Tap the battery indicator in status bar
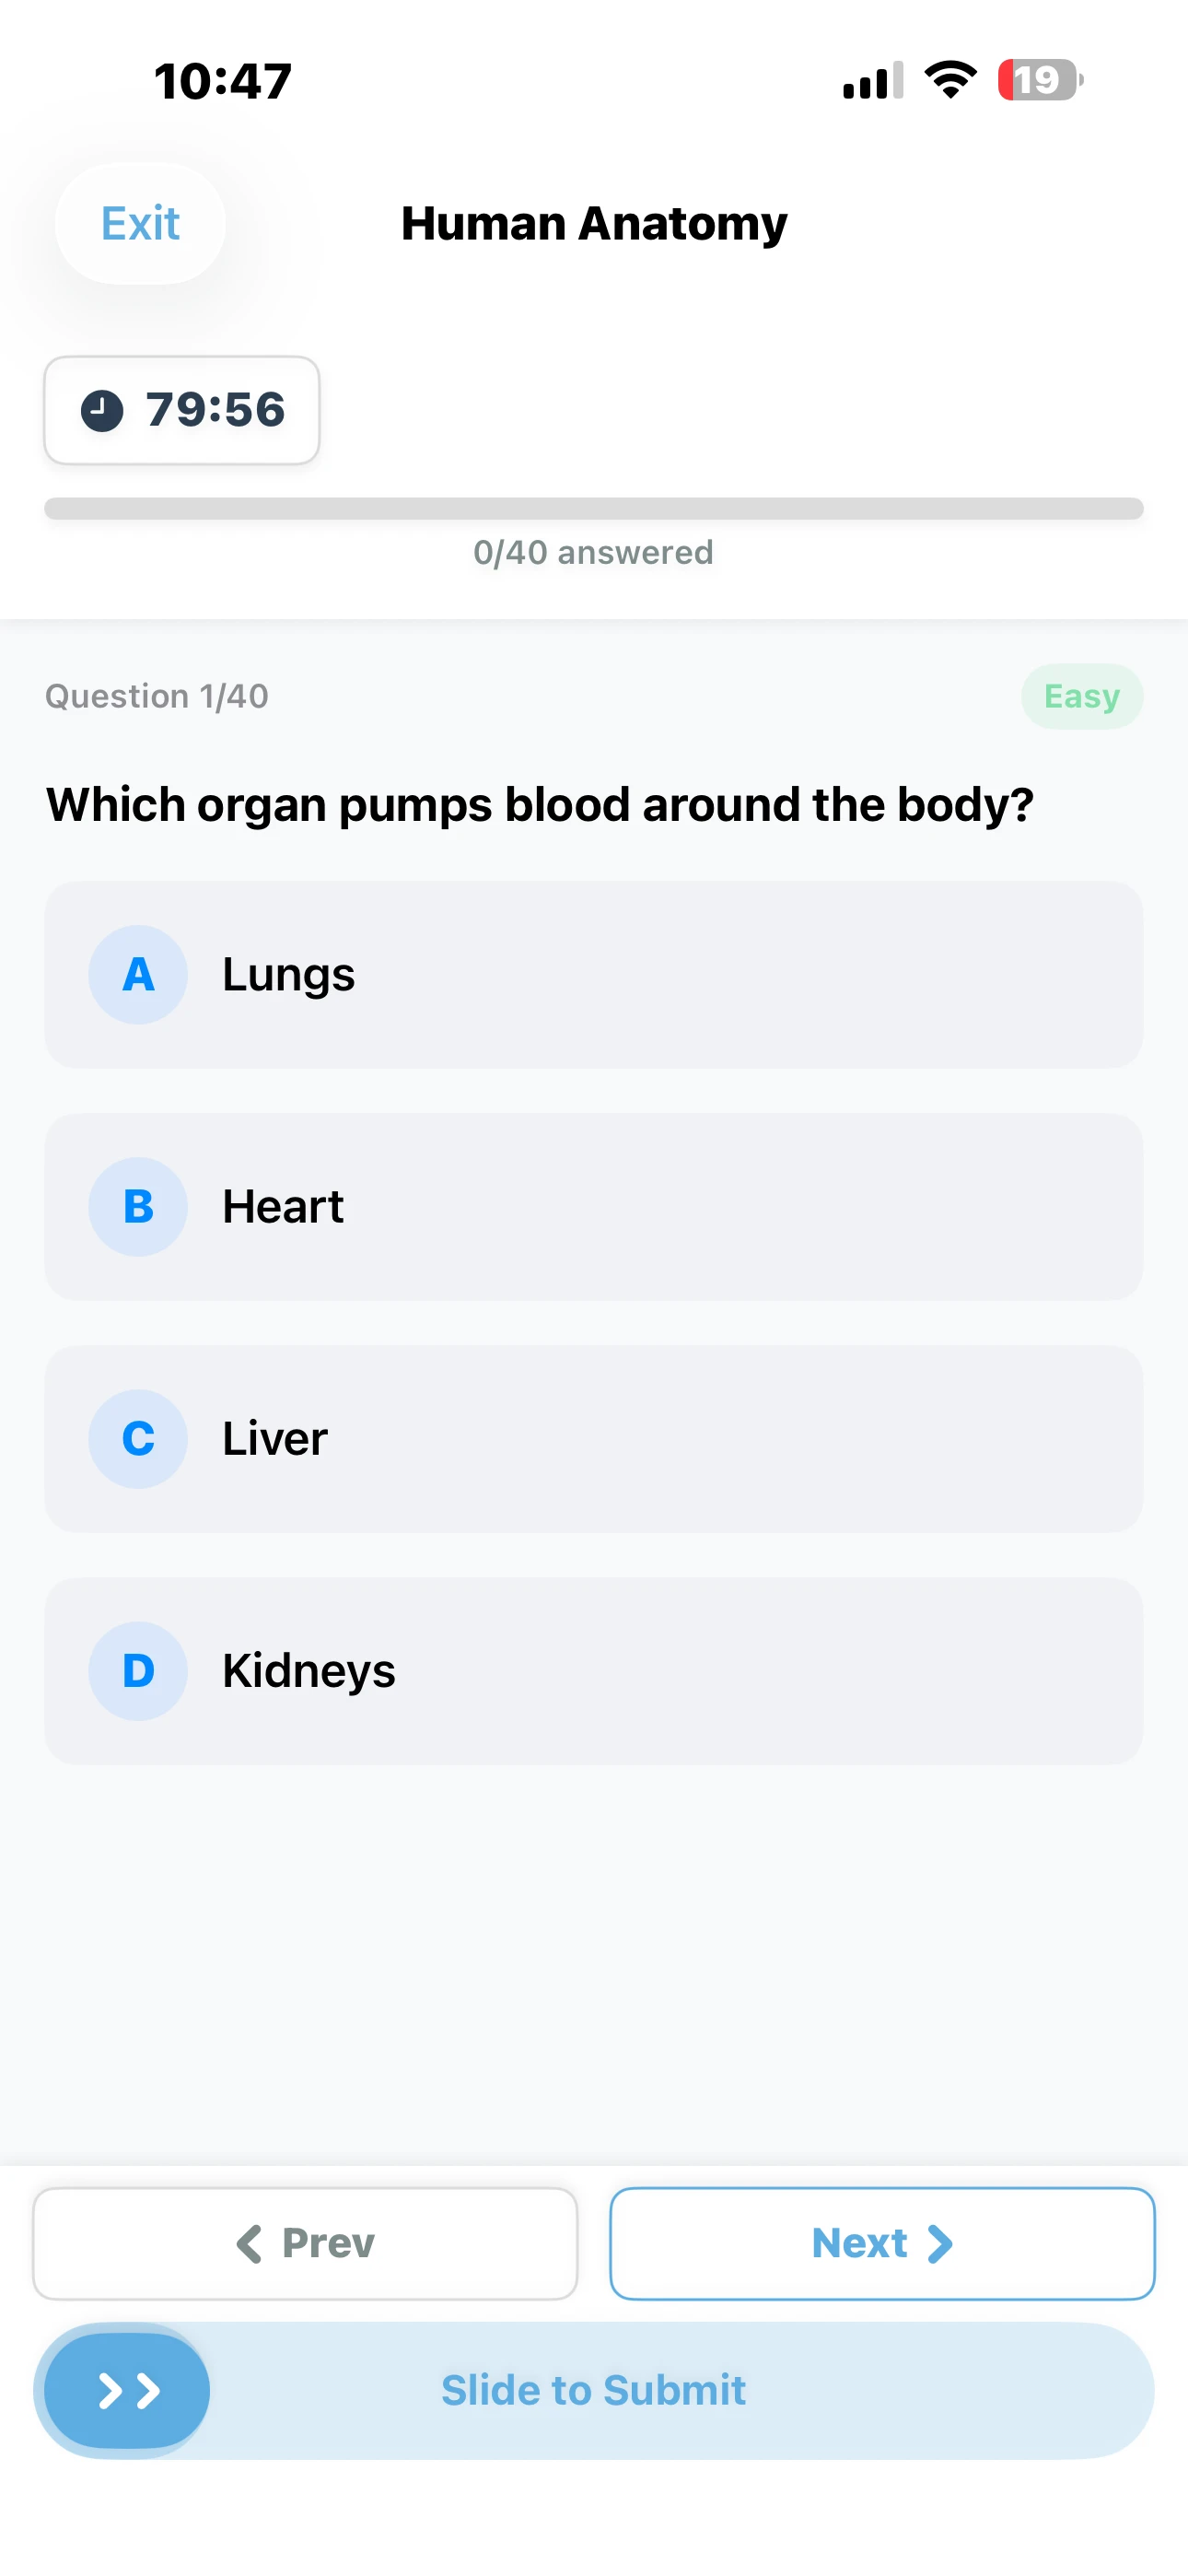 click(1040, 80)
